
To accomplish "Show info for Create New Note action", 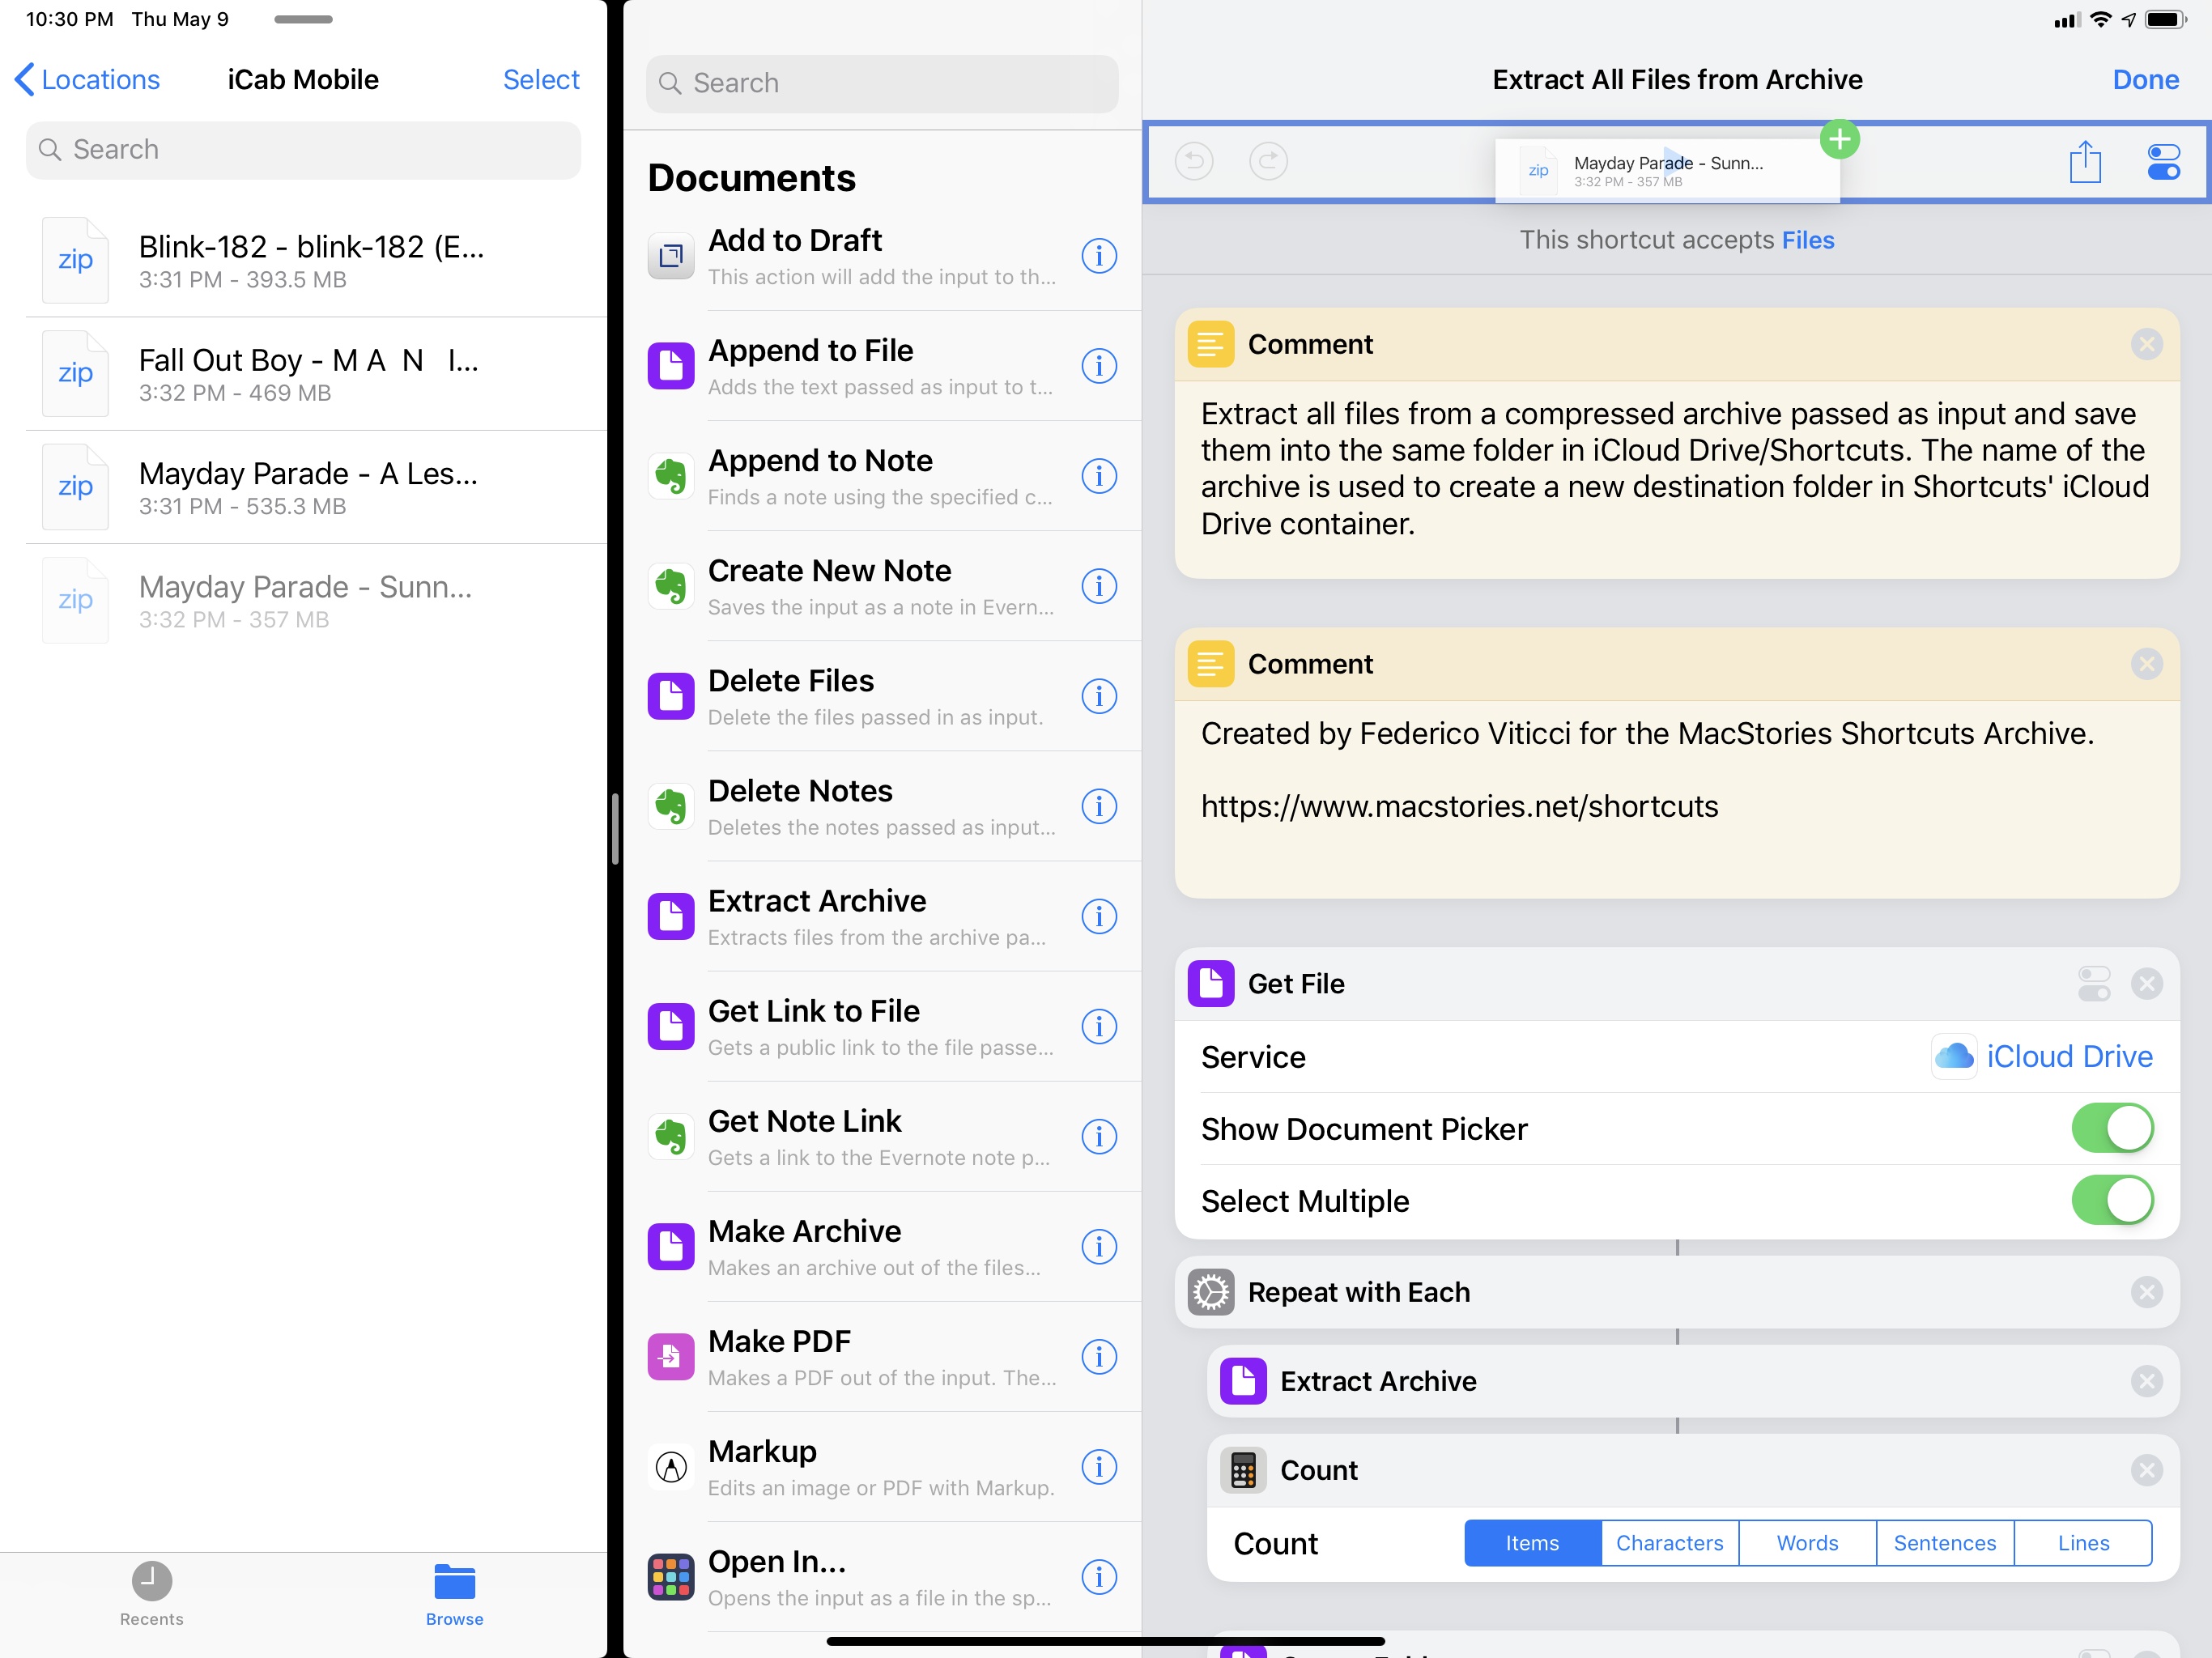I will (x=1099, y=586).
